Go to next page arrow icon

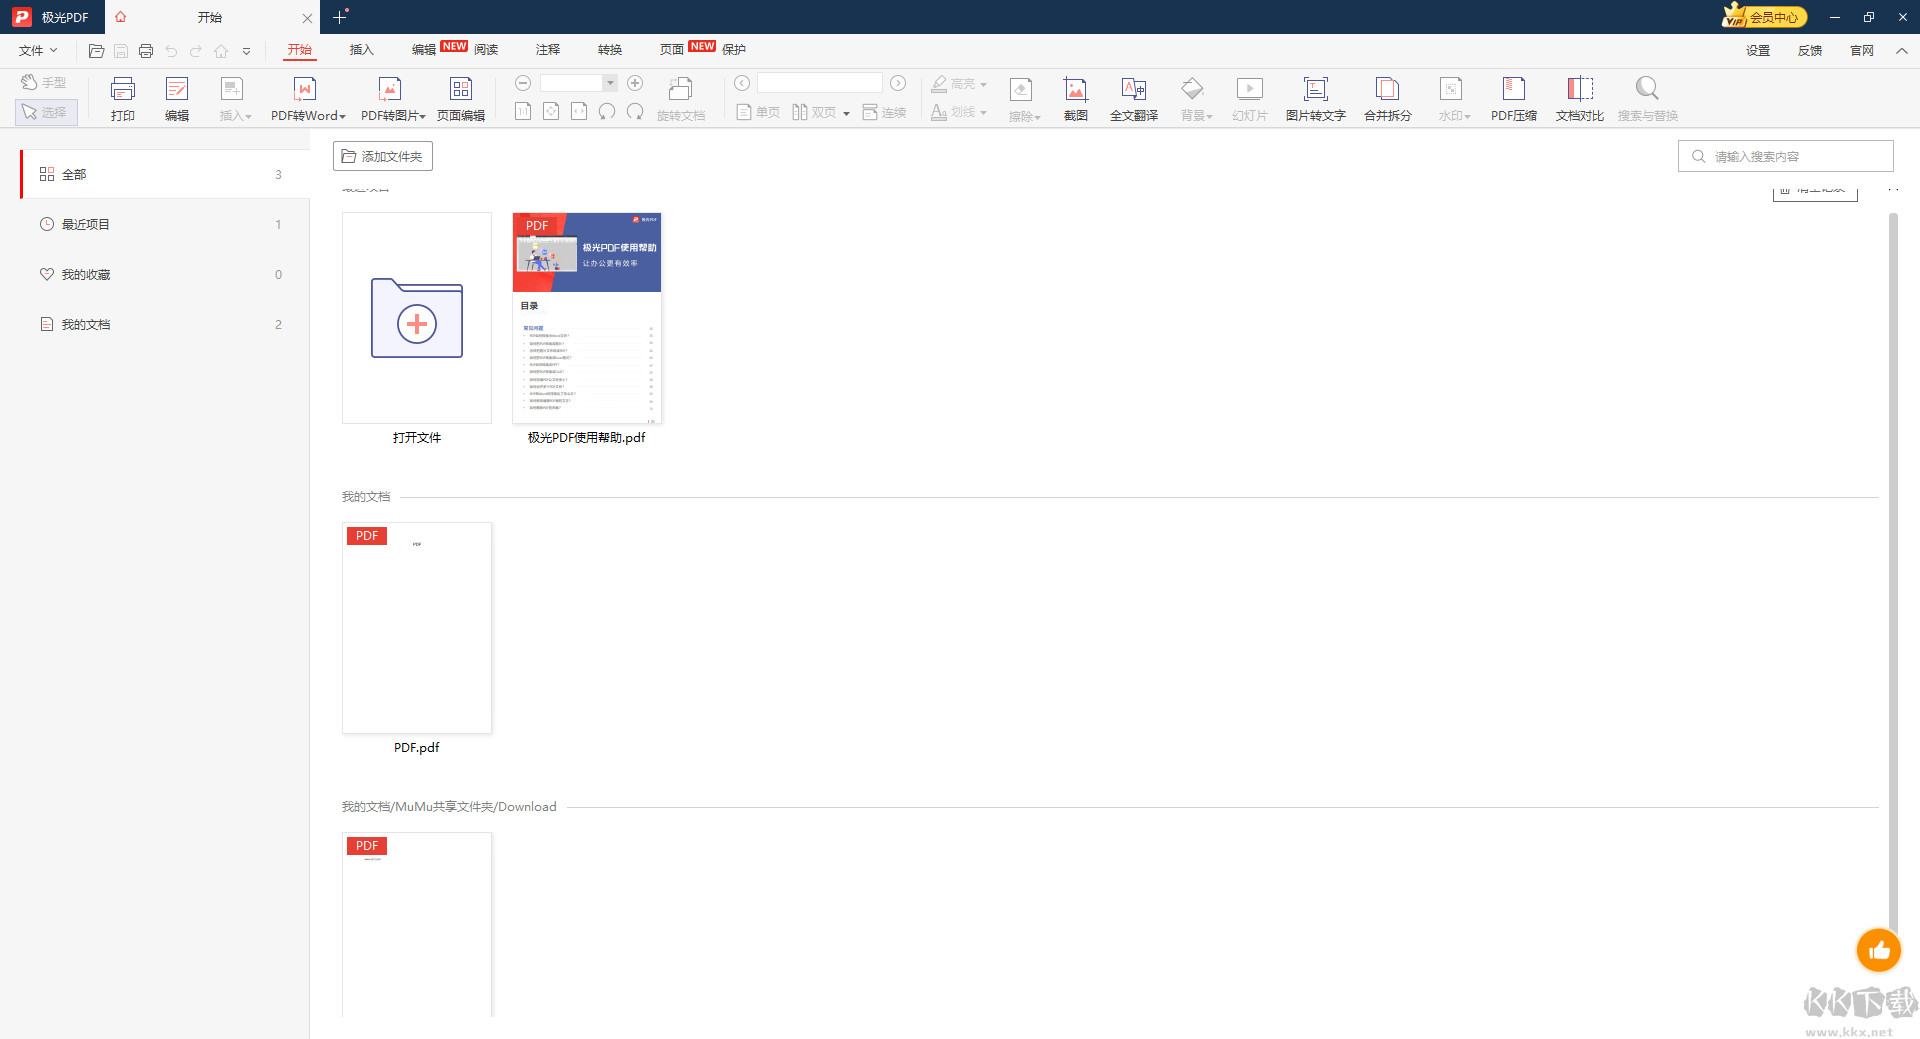tap(898, 83)
